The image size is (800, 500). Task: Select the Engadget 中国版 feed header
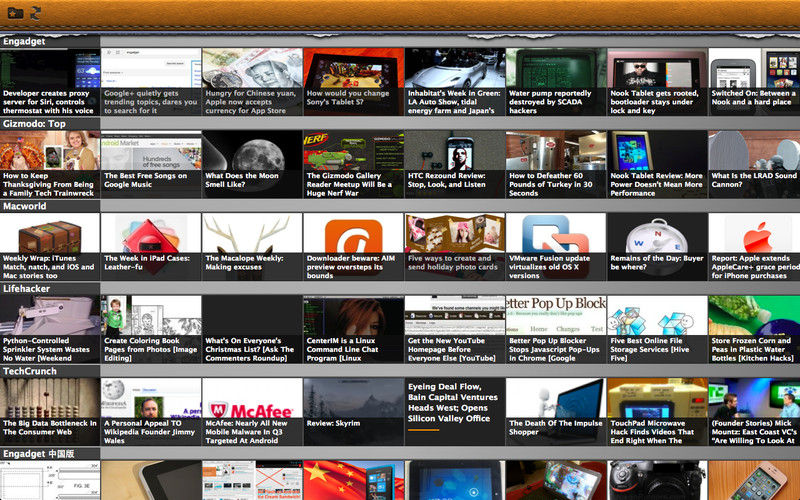coord(50,454)
